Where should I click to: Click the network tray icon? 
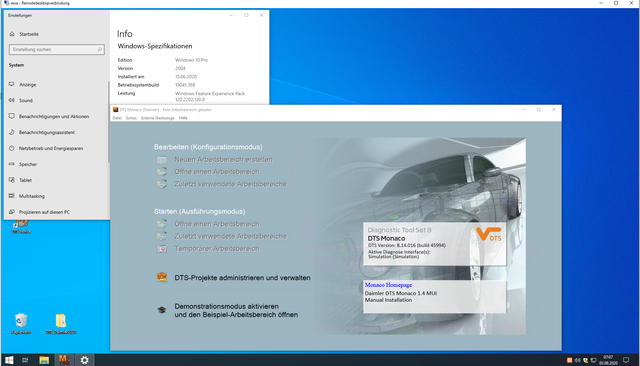[593, 360]
